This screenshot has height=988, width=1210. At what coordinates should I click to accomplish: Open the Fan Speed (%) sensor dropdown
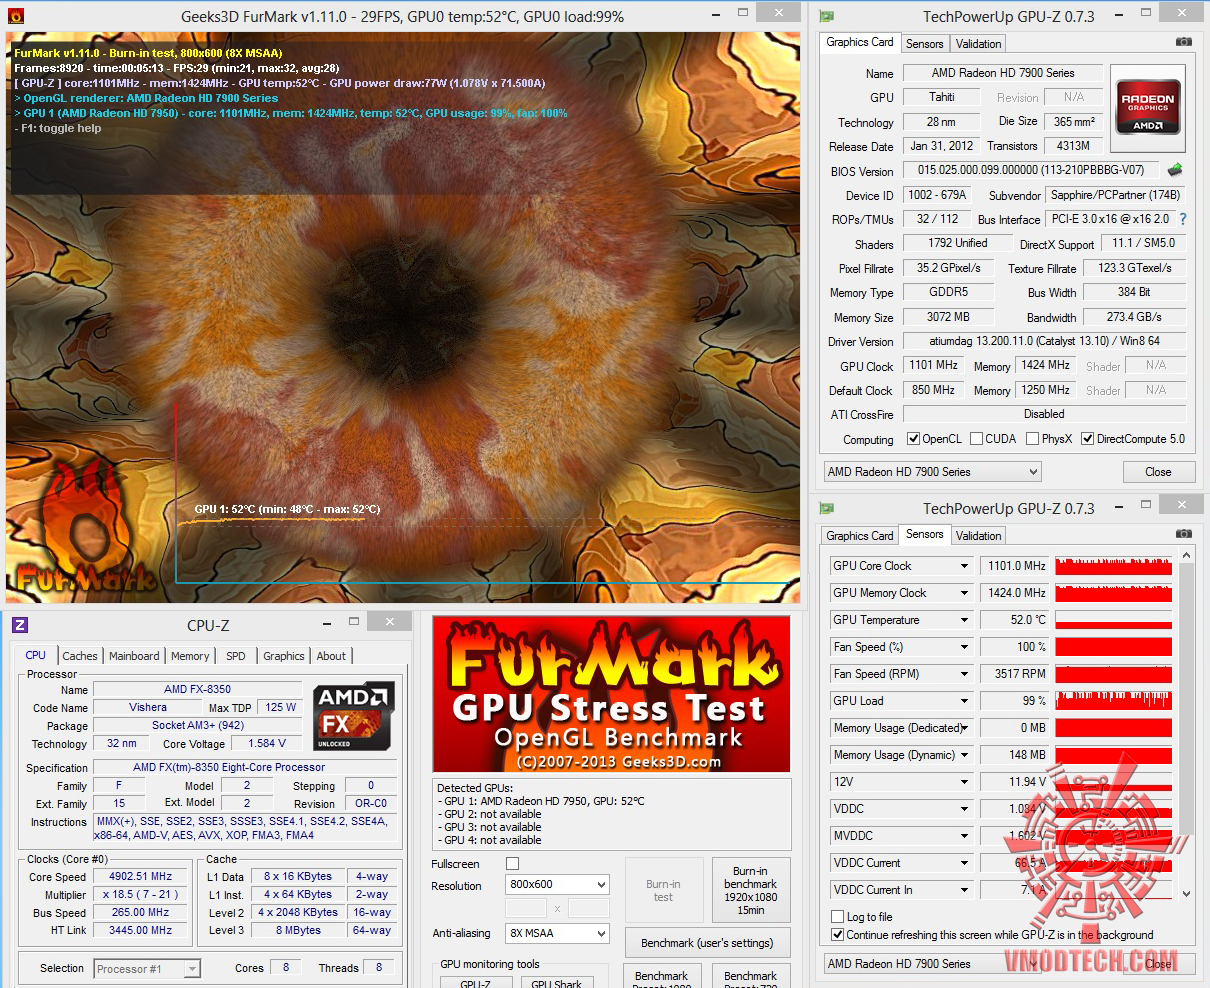(x=900, y=647)
